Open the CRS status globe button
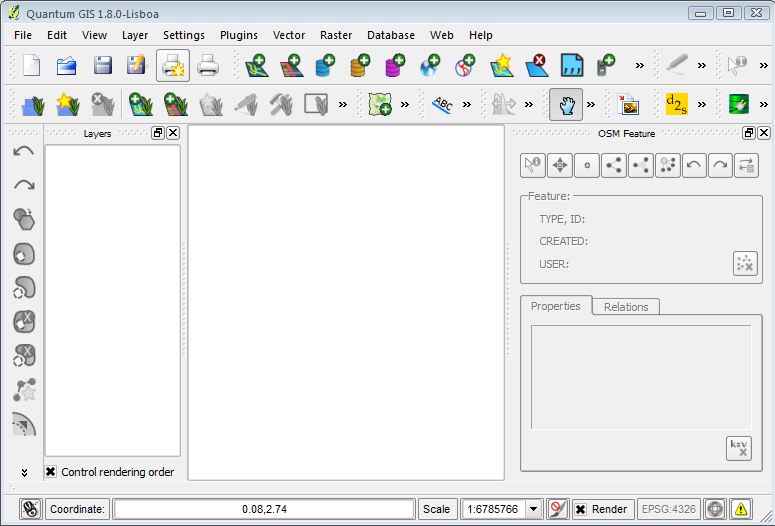Image resolution: width=775 pixels, height=526 pixels. coord(715,509)
